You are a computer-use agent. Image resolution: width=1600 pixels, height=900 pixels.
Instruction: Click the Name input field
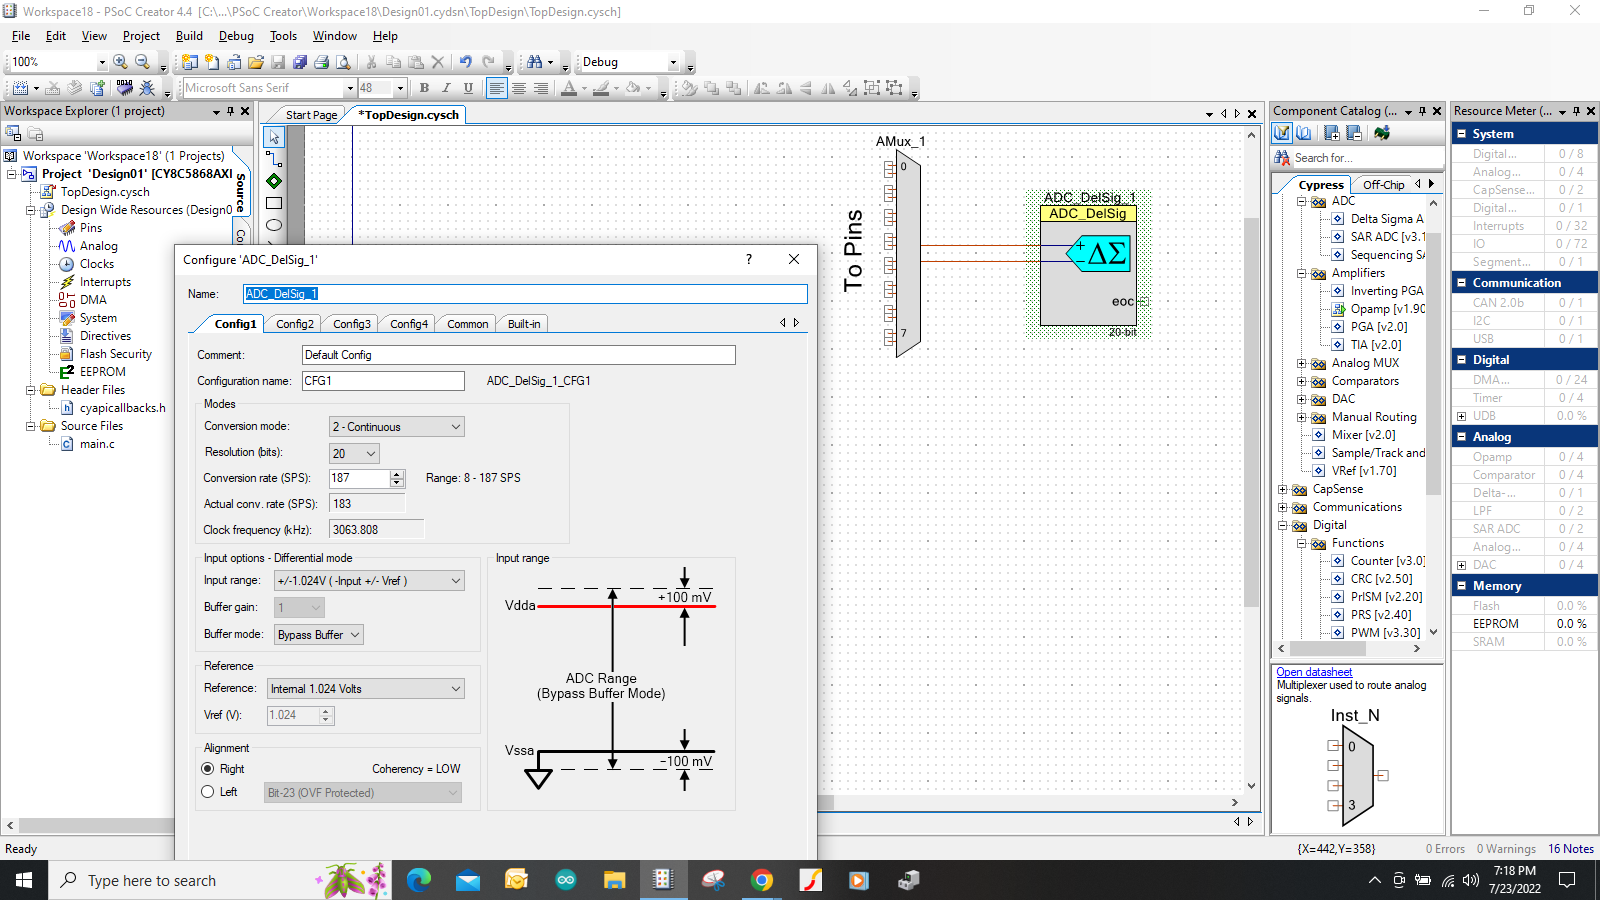(525, 294)
